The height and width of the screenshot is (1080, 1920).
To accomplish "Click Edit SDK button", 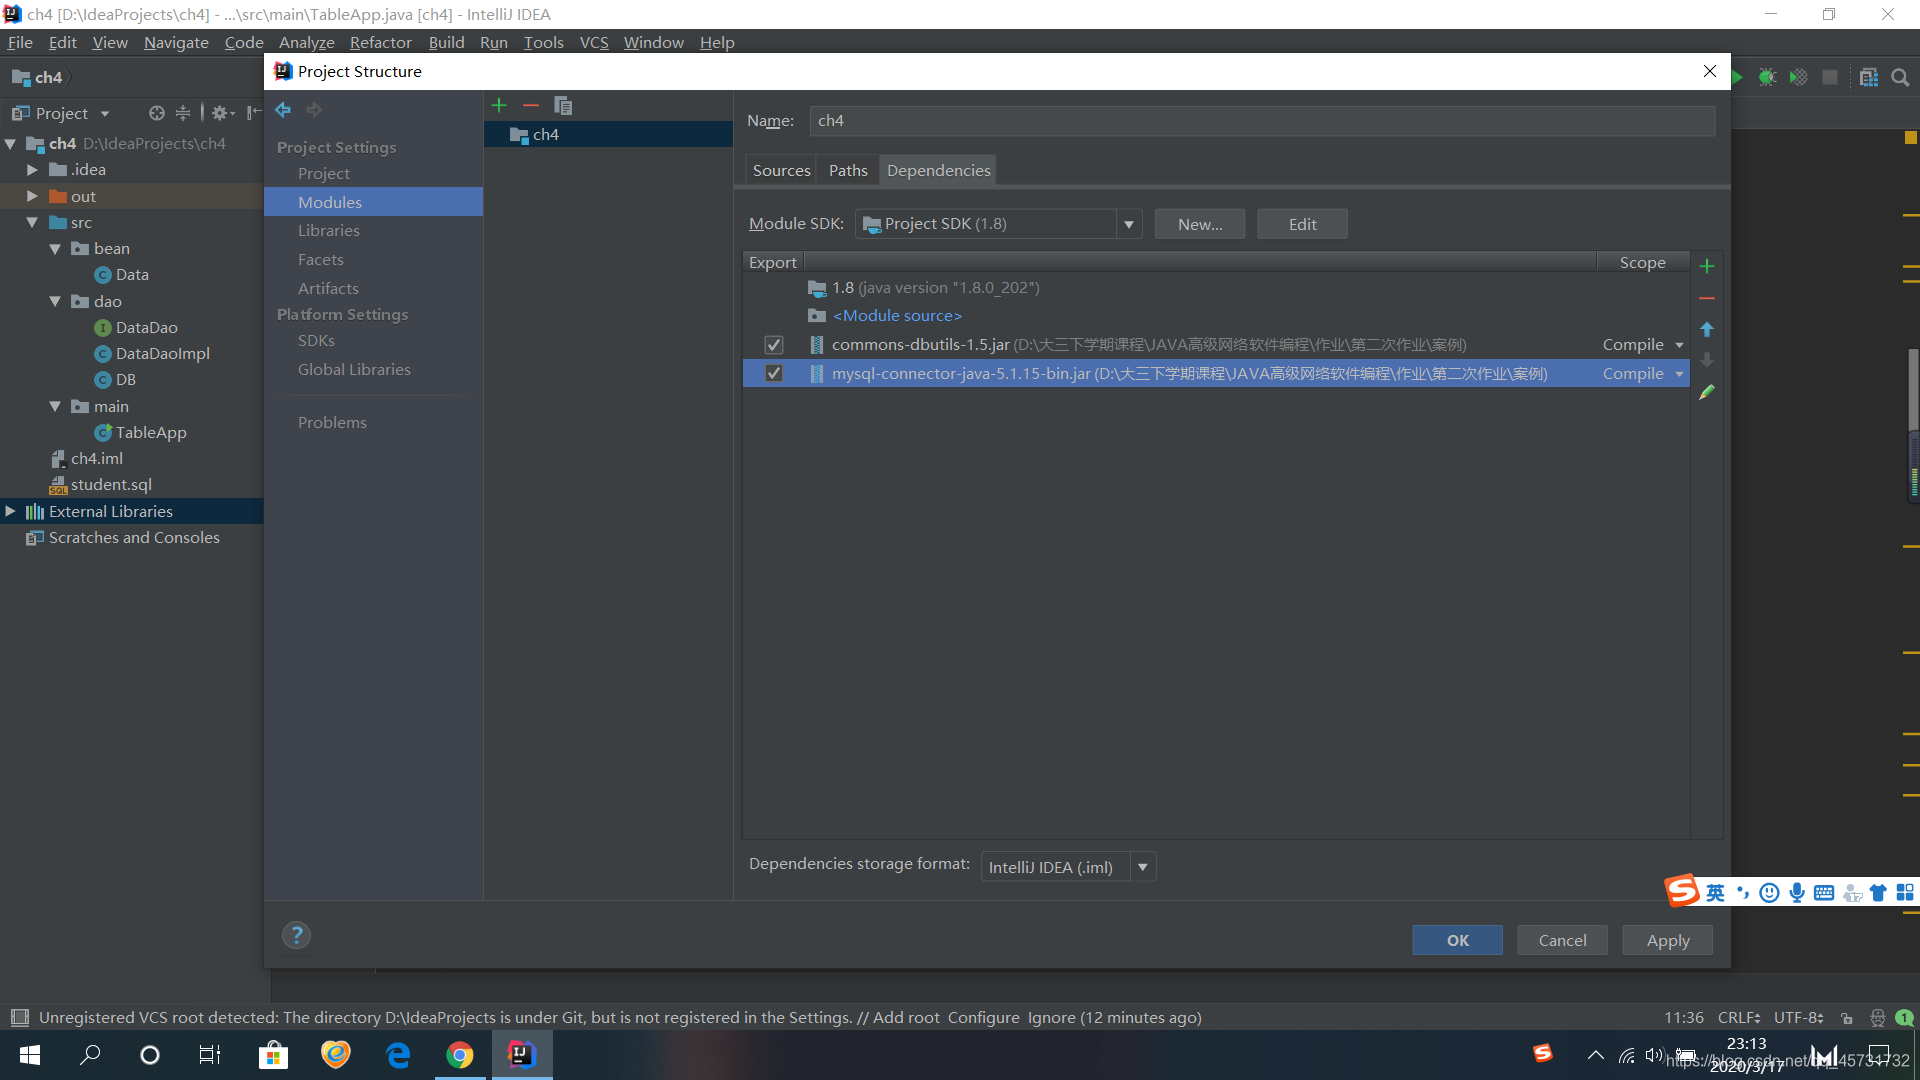I will [1302, 224].
